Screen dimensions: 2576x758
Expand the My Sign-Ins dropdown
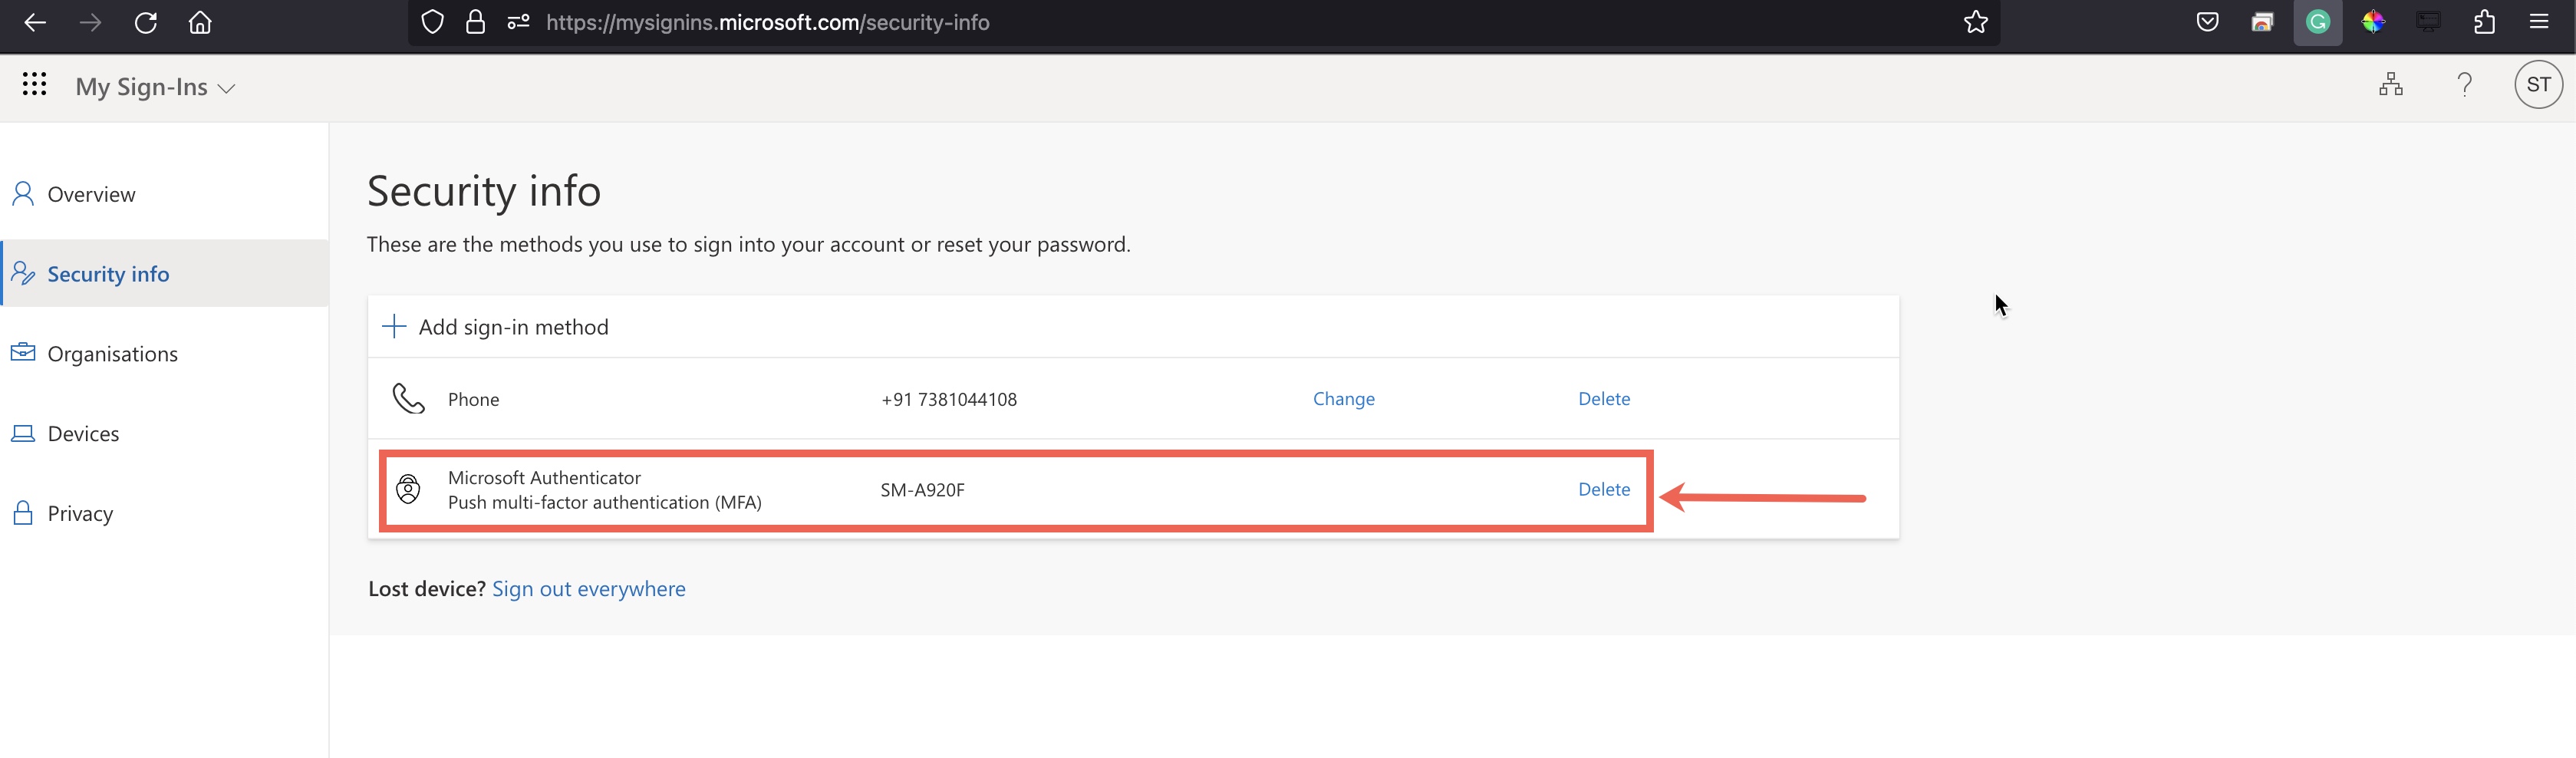pyautogui.click(x=155, y=87)
